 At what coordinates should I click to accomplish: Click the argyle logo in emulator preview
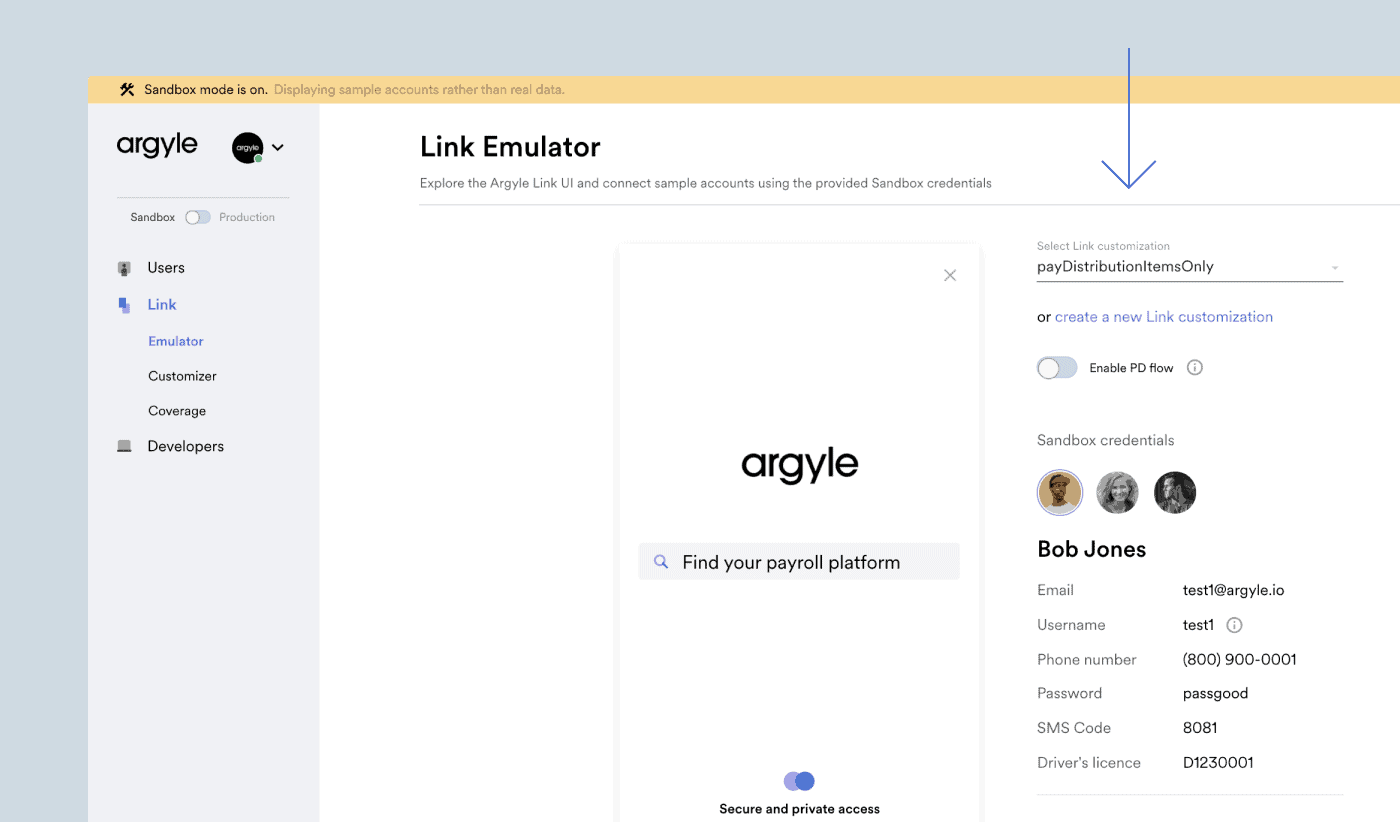pyautogui.click(x=799, y=465)
